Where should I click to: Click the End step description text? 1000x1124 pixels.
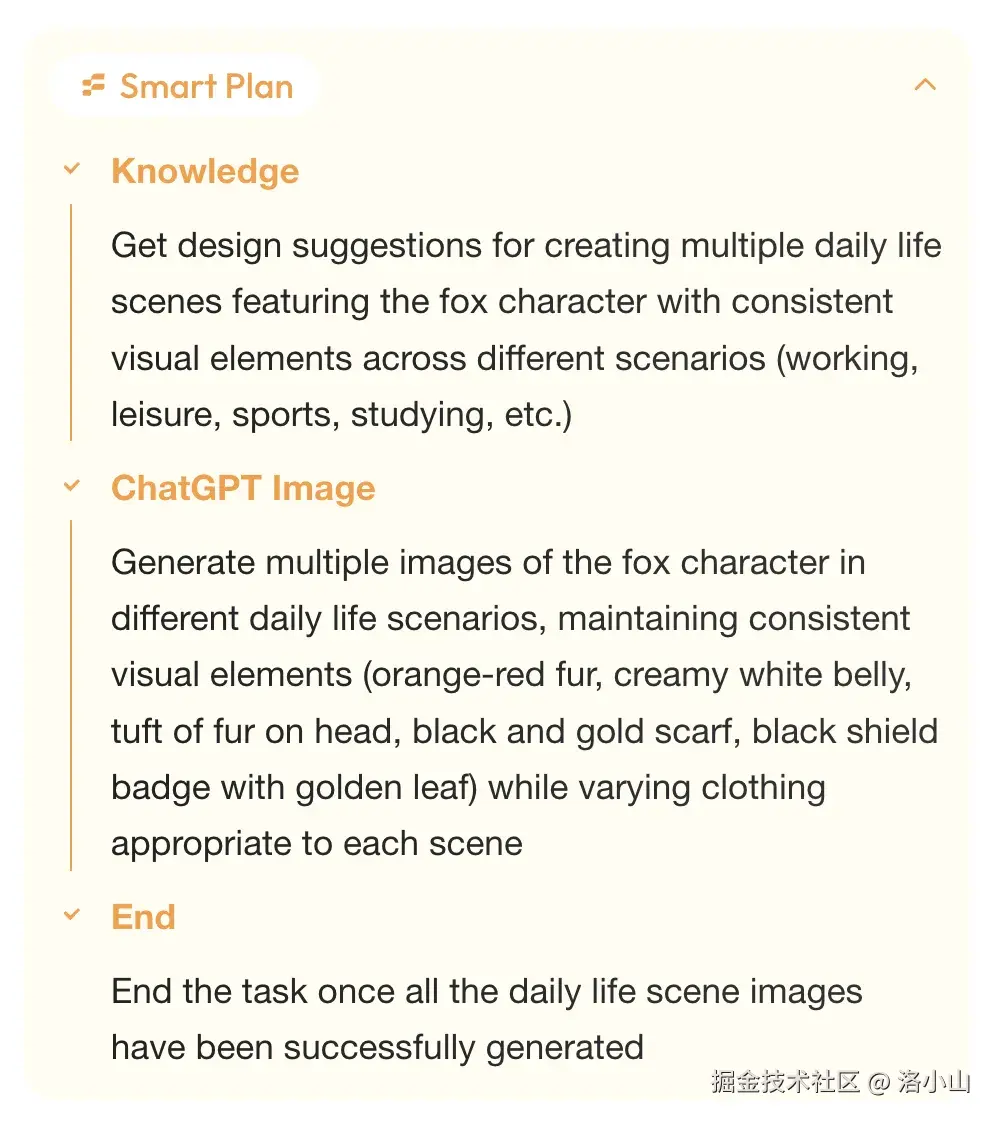click(x=486, y=1019)
